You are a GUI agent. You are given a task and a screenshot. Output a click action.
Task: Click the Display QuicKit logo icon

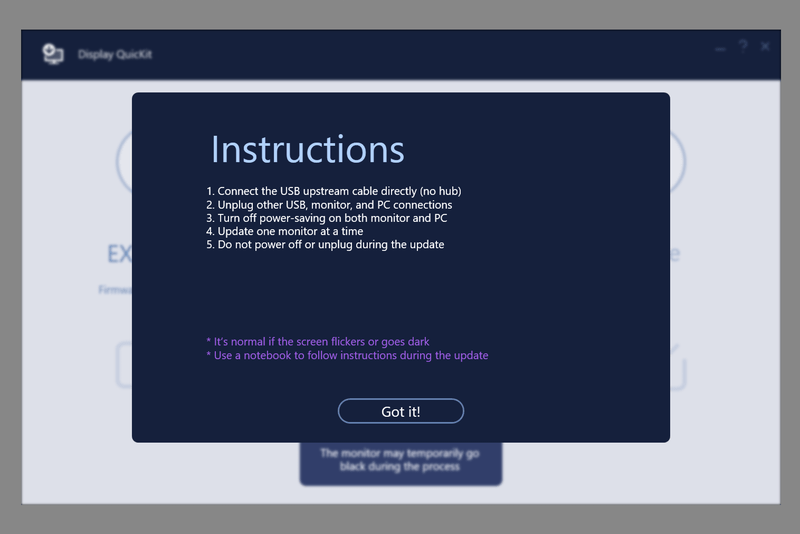[x=53, y=54]
